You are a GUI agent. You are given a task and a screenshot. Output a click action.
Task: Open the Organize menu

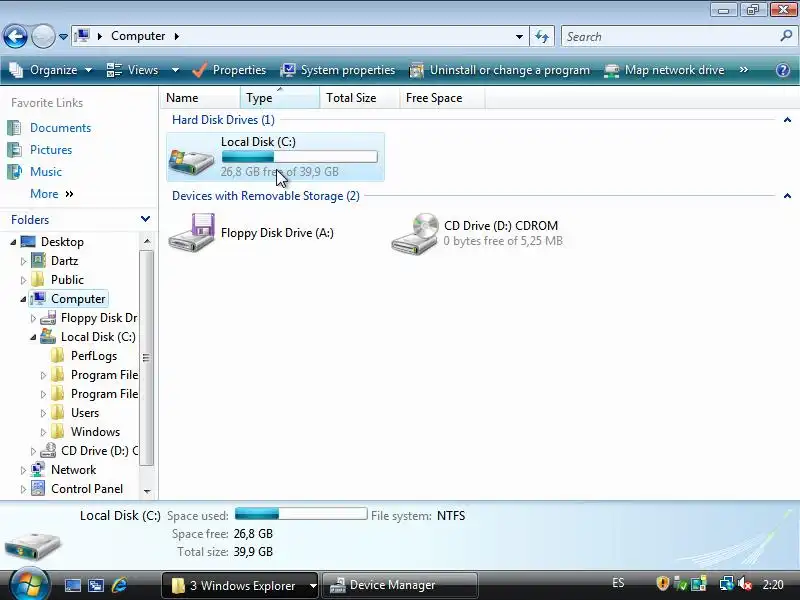pyautogui.click(x=51, y=70)
